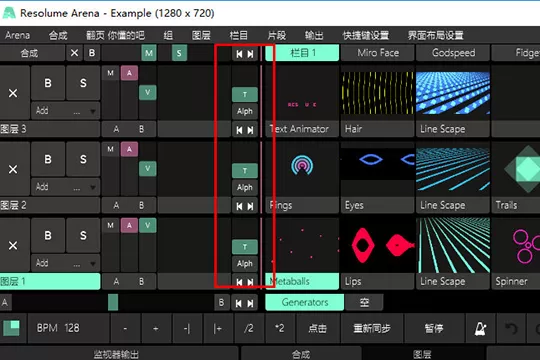Open the 合成 menu
The height and width of the screenshot is (360, 540).
click(x=58, y=35)
